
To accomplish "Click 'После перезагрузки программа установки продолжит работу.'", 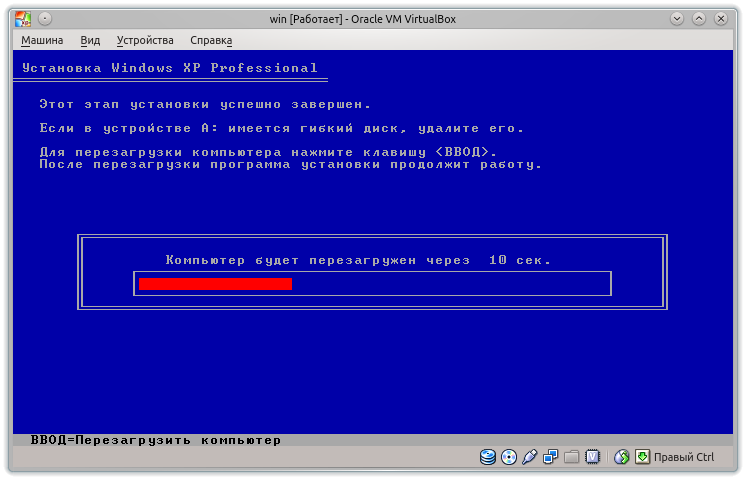I will pos(290,165).
